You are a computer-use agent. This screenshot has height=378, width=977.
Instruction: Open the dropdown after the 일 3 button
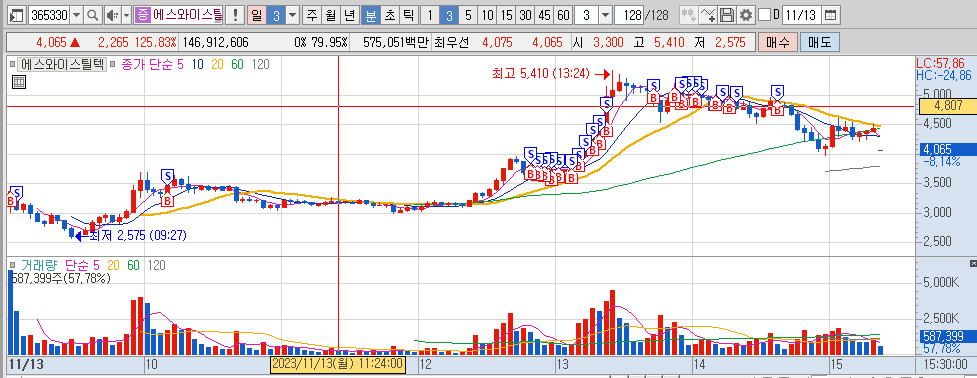click(292, 15)
